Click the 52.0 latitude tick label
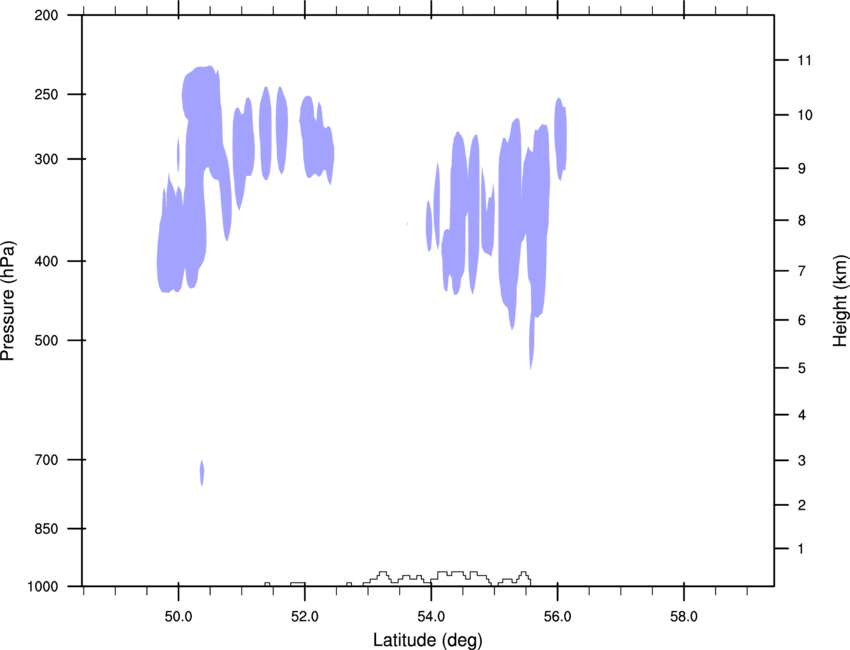 (x=305, y=617)
